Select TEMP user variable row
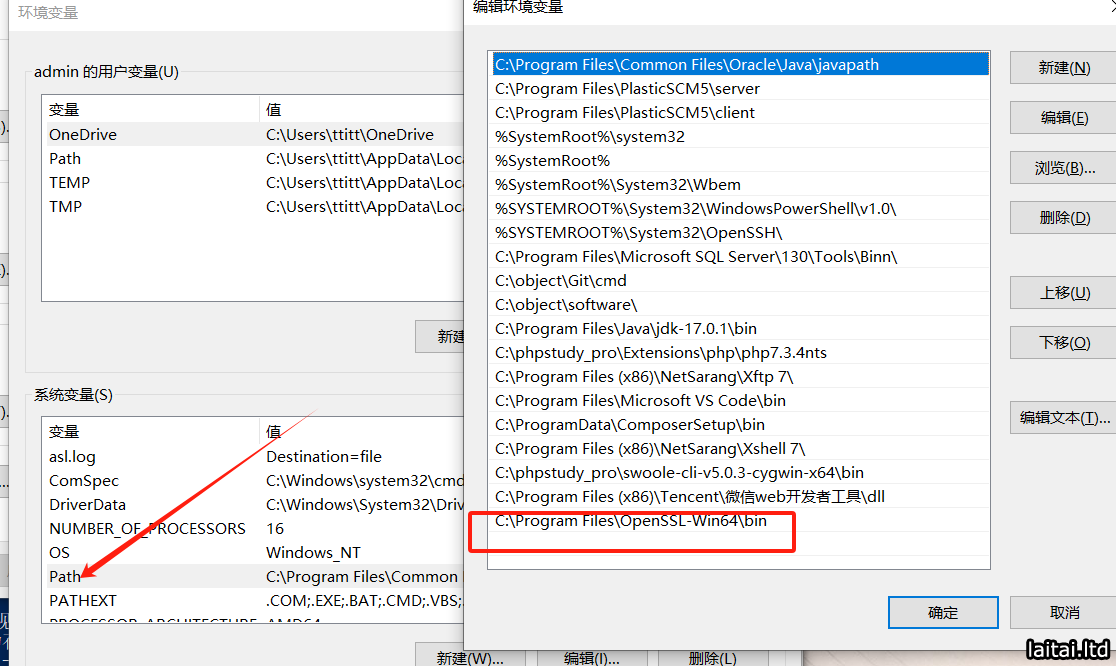The image size is (1116, 666). pyautogui.click(x=70, y=183)
